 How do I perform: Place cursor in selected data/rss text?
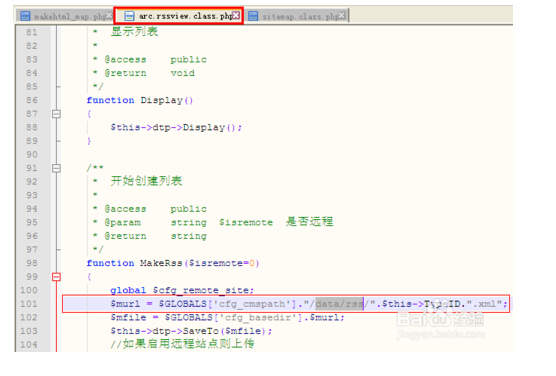pos(339,304)
